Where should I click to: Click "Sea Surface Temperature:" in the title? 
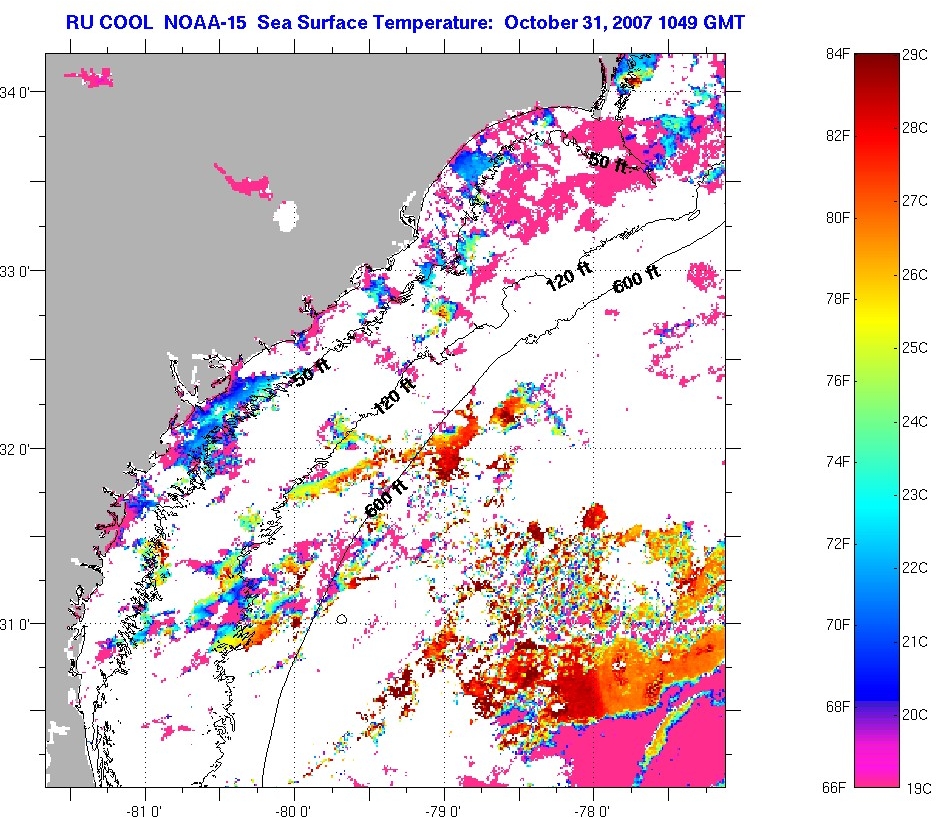(375, 23)
